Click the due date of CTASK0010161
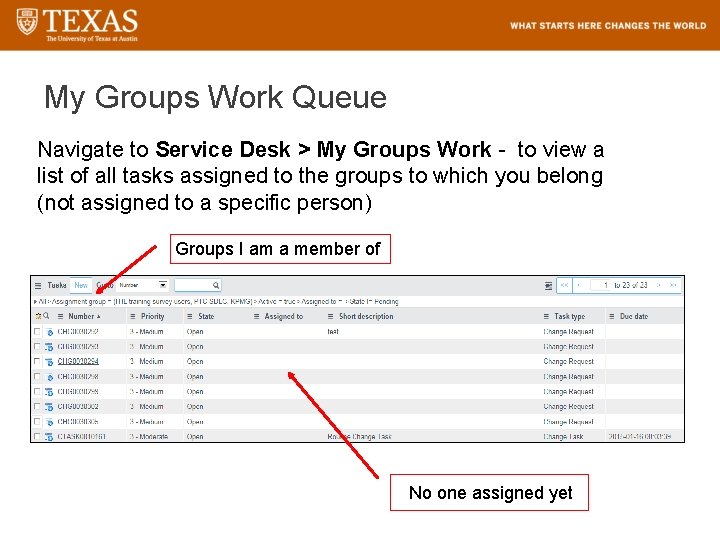The width and height of the screenshot is (720, 540). point(640,437)
